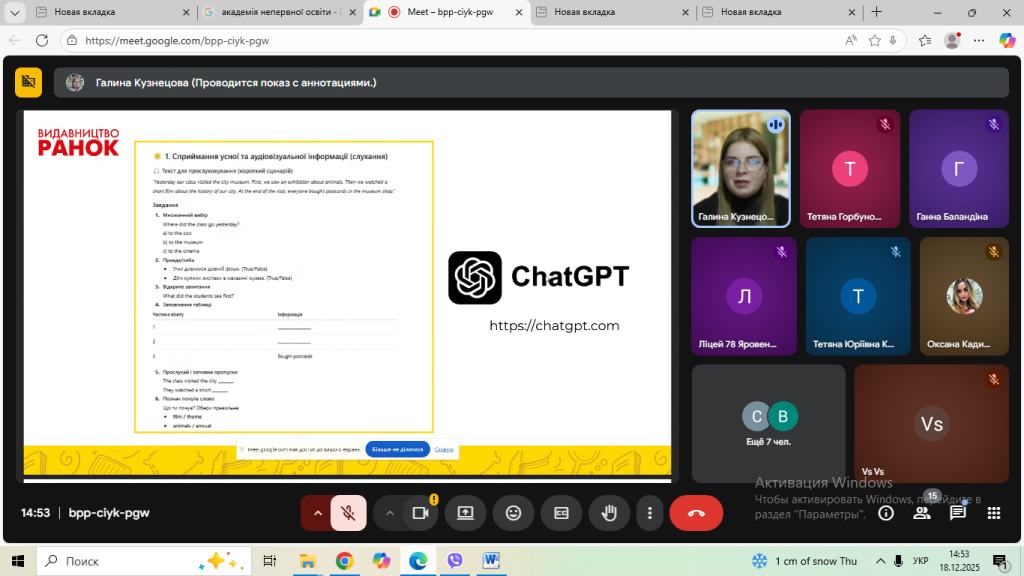
Task: Show the participants list panel
Action: (922, 513)
